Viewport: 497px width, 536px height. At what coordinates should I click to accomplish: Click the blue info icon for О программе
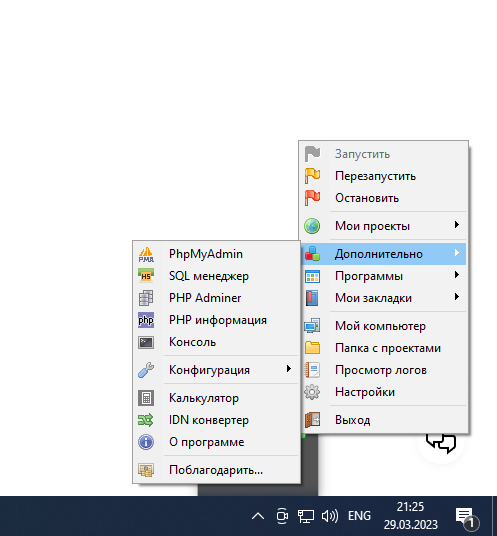pyautogui.click(x=146, y=442)
